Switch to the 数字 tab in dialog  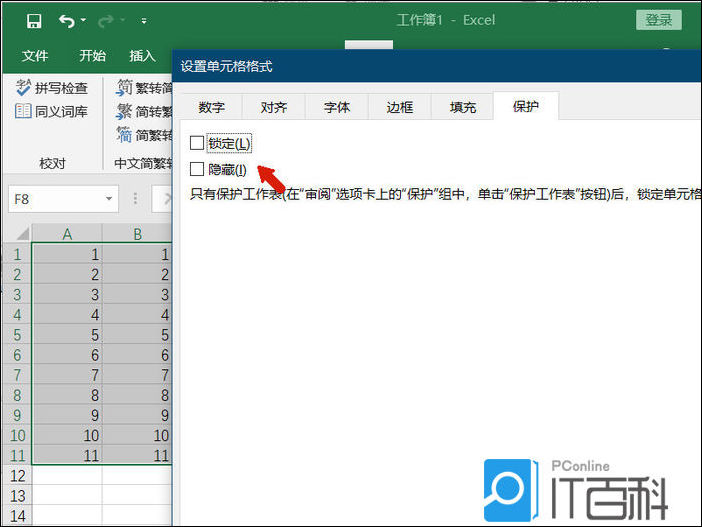click(x=211, y=107)
